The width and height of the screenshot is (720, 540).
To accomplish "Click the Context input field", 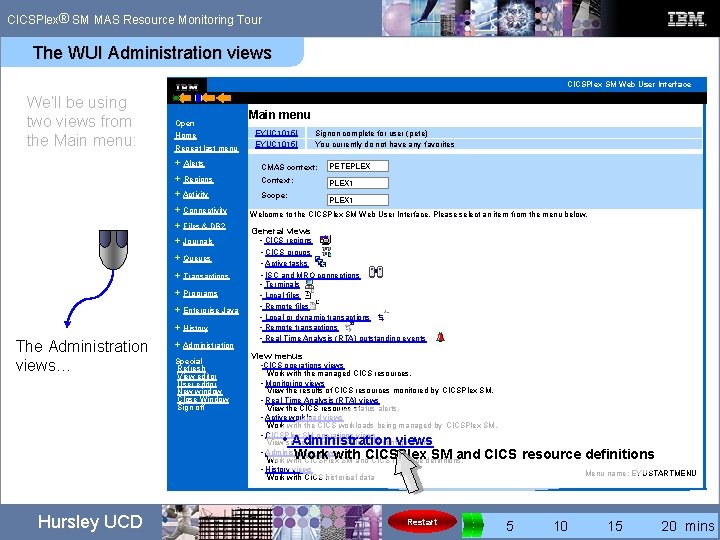I will click(358, 183).
